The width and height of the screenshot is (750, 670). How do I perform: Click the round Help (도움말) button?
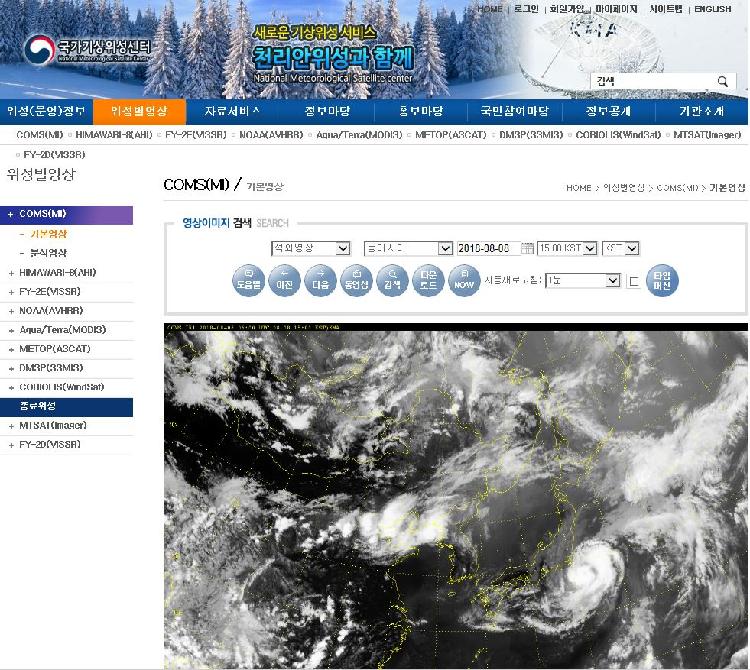pos(248,280)
